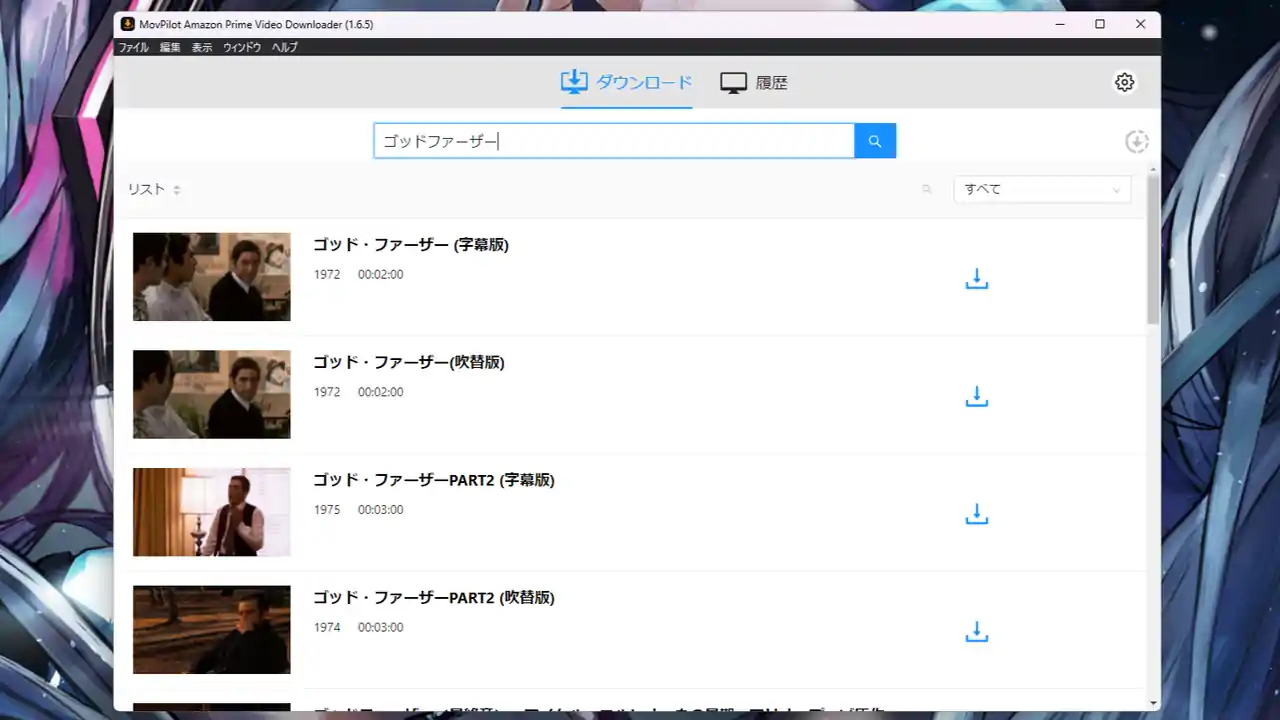The image size is (1280, 720).
Task: Open the ヘルプ menu
Action: [285, 47]
